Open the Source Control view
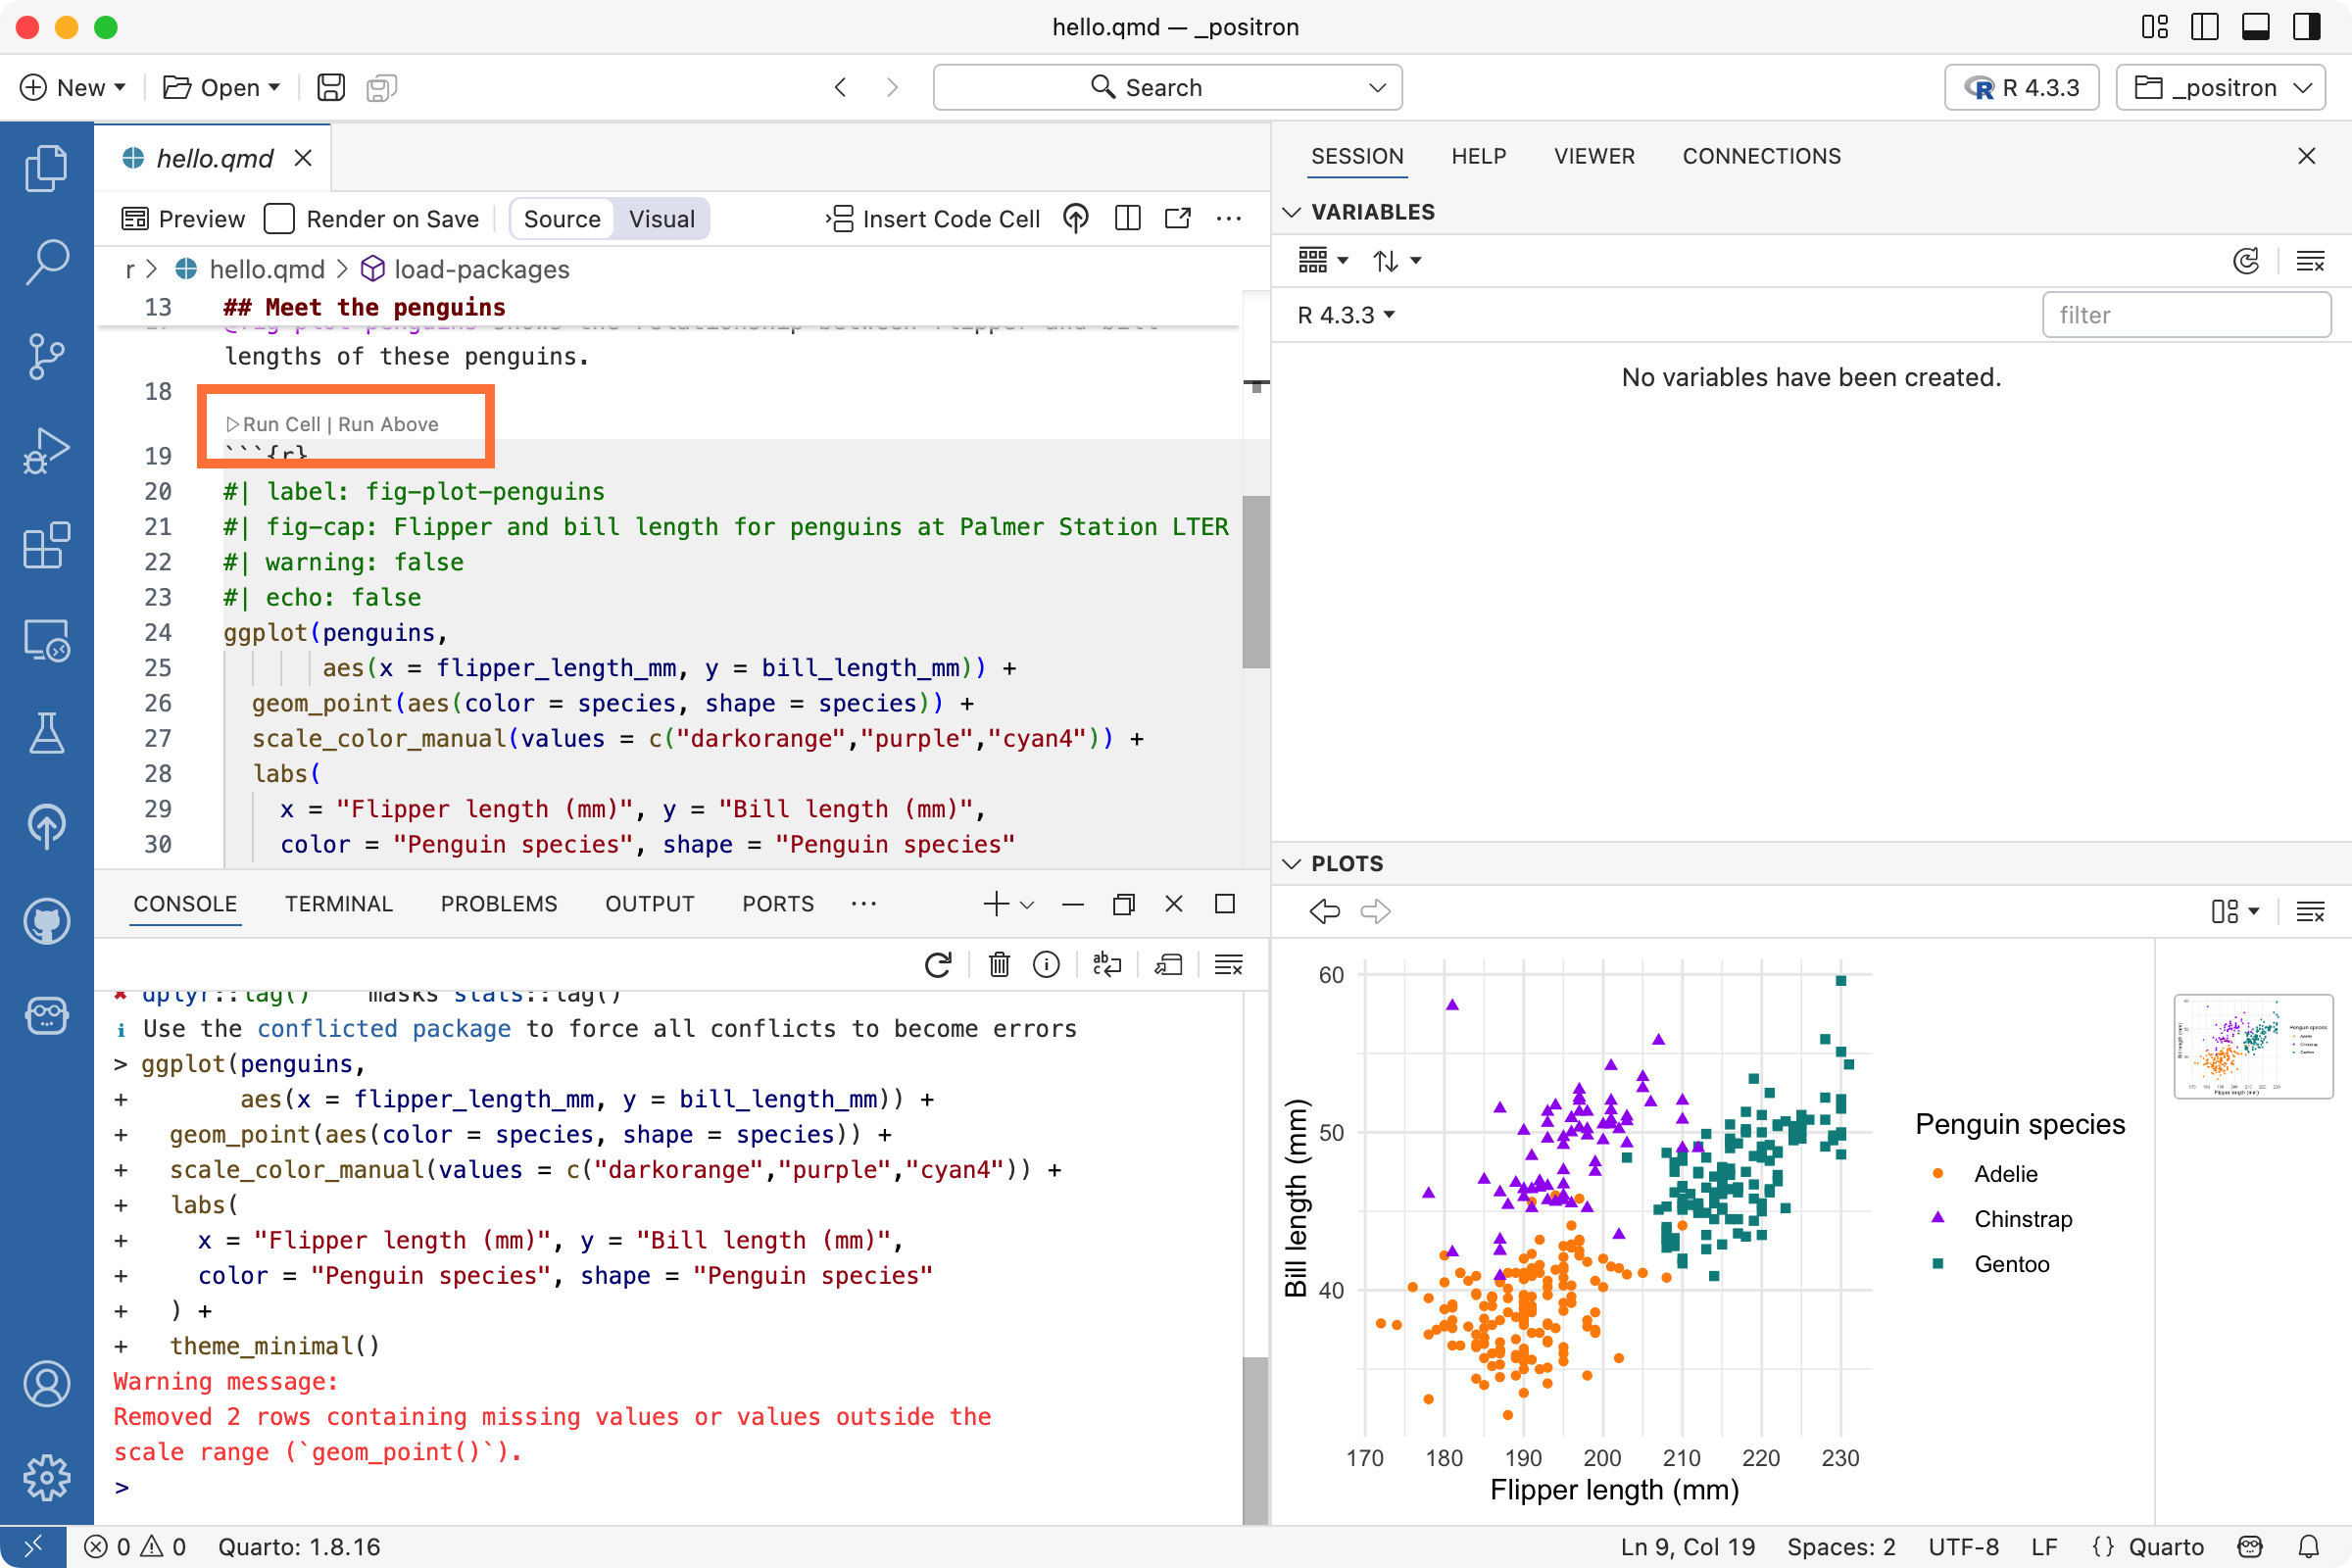 tap(46, 357)
